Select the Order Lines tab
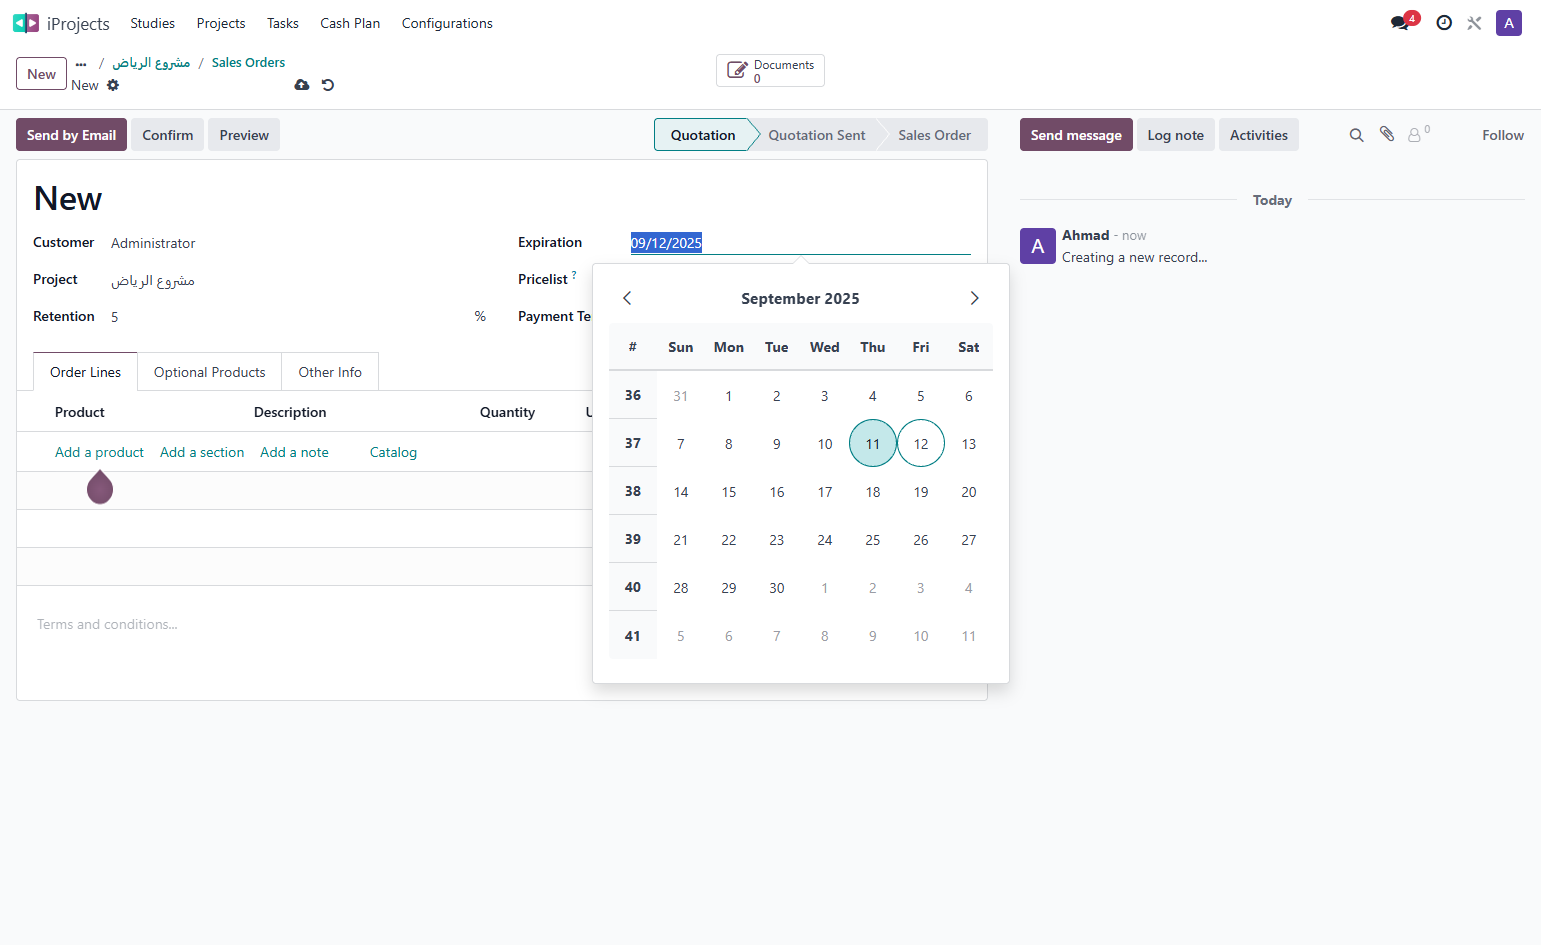The image size is (1541, 945). (85, 372)
